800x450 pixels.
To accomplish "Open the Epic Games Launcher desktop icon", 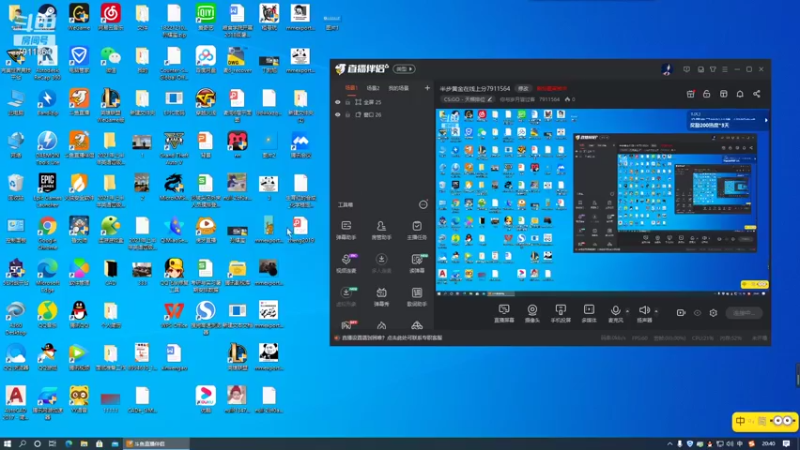I will click(x=47, y=189).
